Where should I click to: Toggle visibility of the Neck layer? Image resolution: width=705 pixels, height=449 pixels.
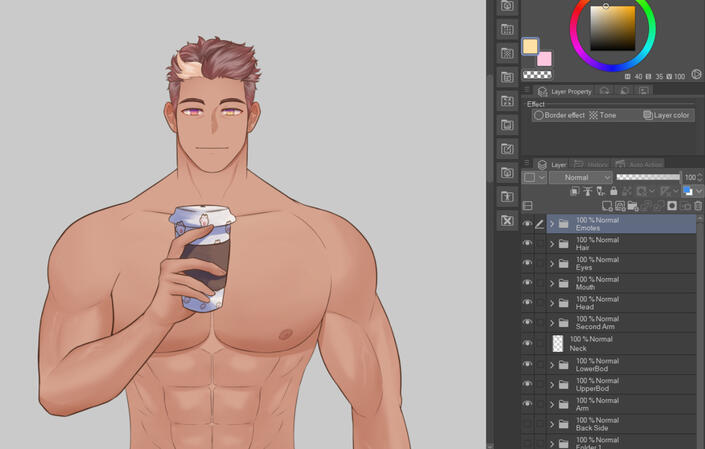point(527,344)
